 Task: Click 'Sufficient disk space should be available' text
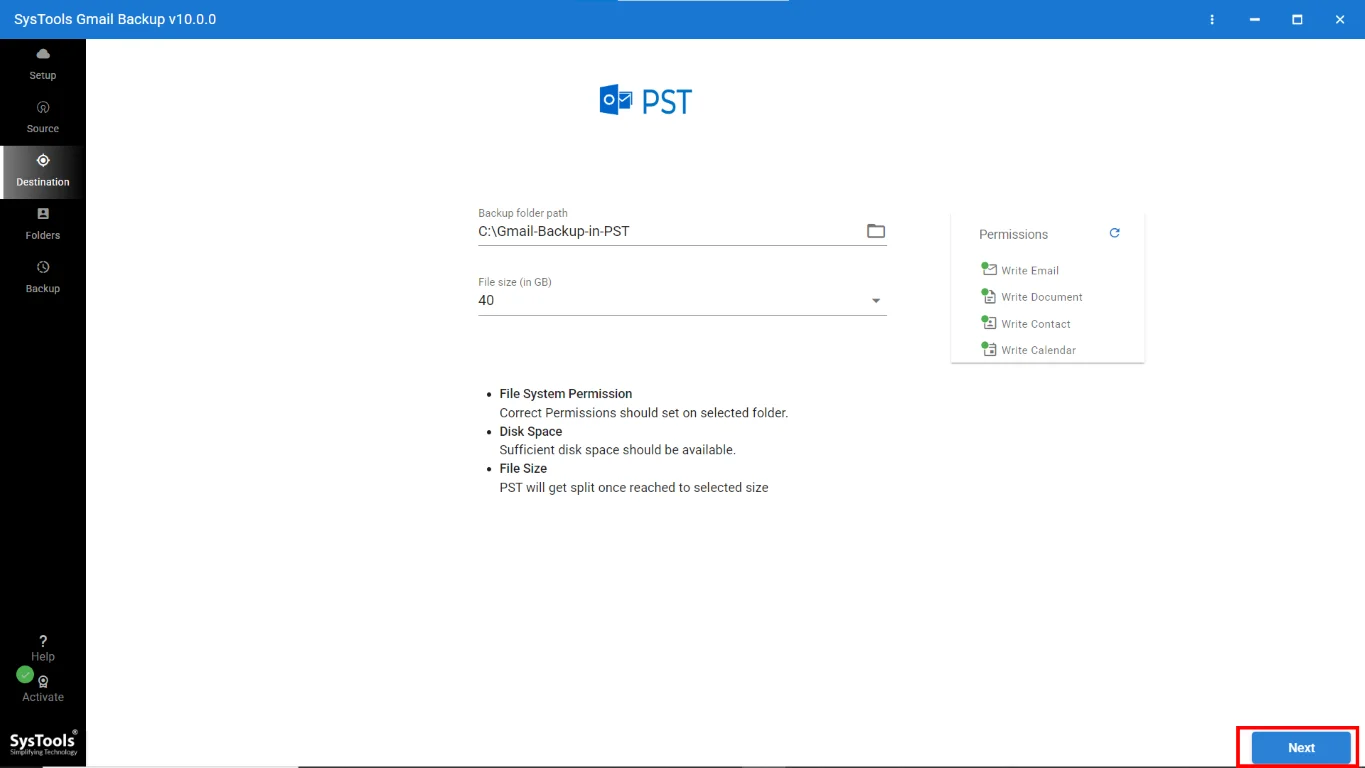tap(617, 450)
